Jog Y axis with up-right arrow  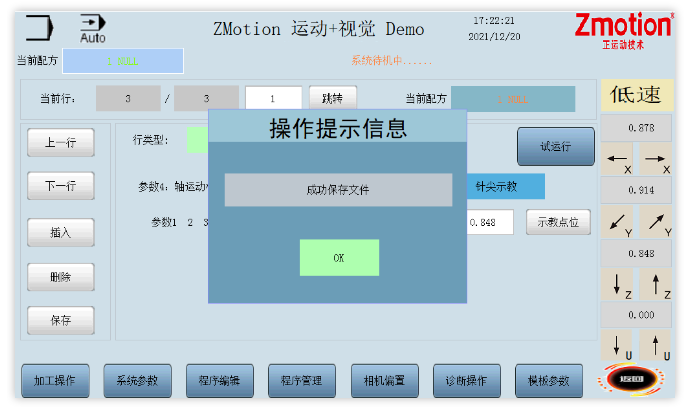(x=656, y=222)
